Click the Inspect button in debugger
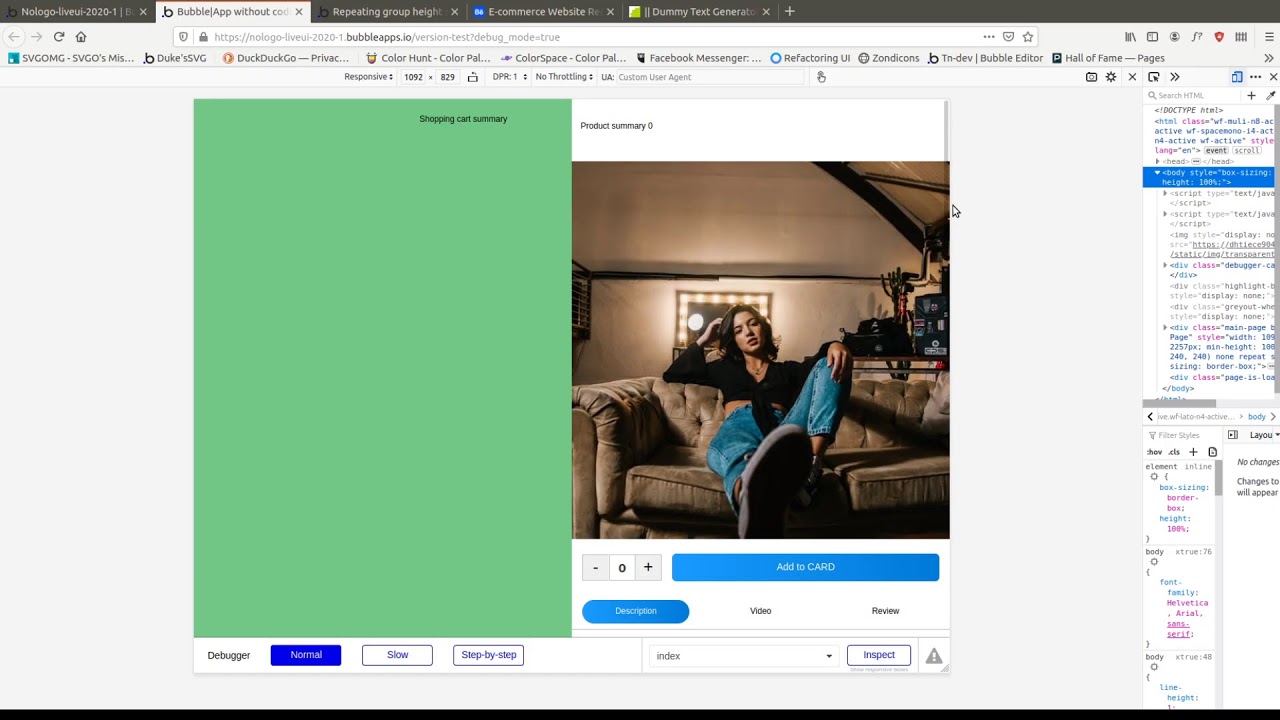The width and height of the screenshot is (1280, 720). pyautogui.click(x=879, y=655)
